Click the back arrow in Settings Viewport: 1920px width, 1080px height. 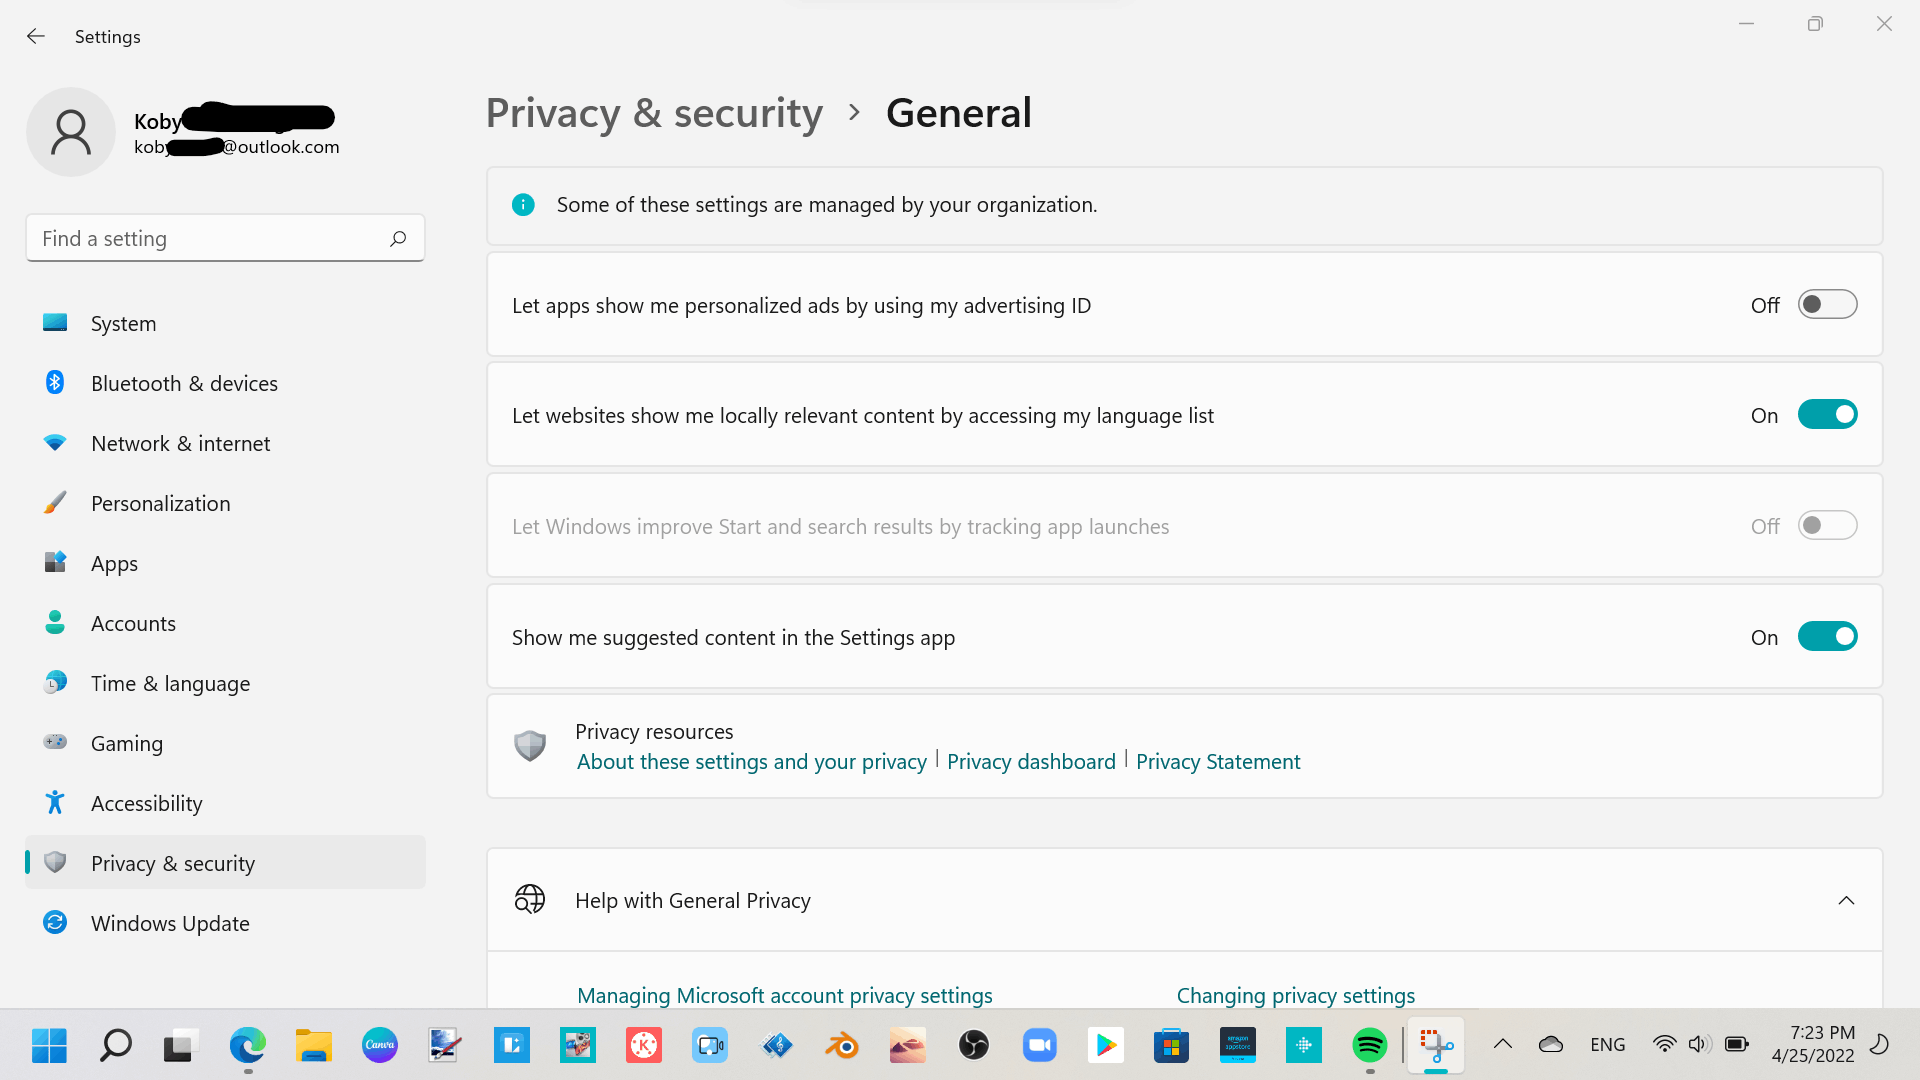[36, 37]
